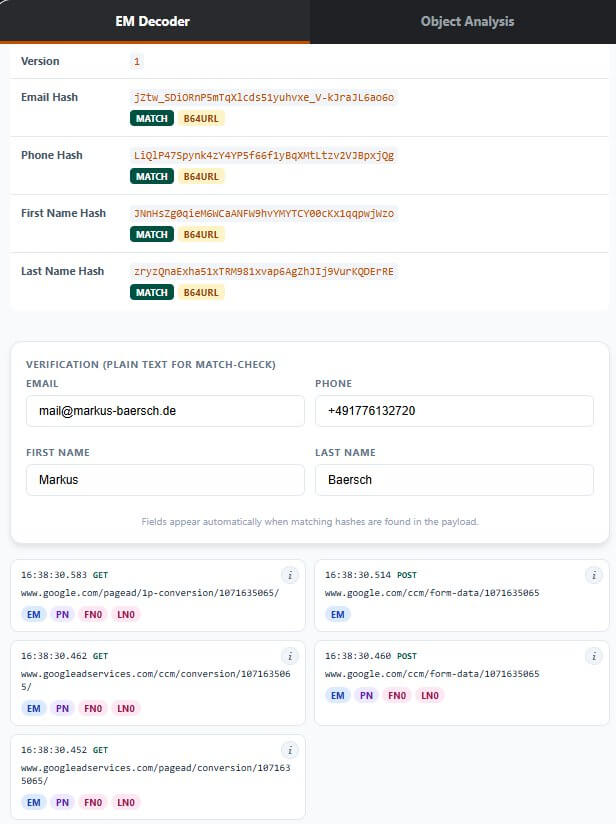Click MATCH badge under First Name Hash
The height and width of the screenshot is (824, 616).
(152, 234)
